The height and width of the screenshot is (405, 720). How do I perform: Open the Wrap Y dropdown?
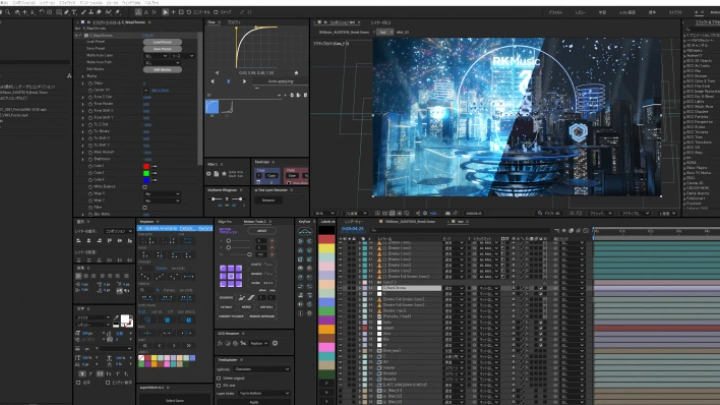(162, 201)
